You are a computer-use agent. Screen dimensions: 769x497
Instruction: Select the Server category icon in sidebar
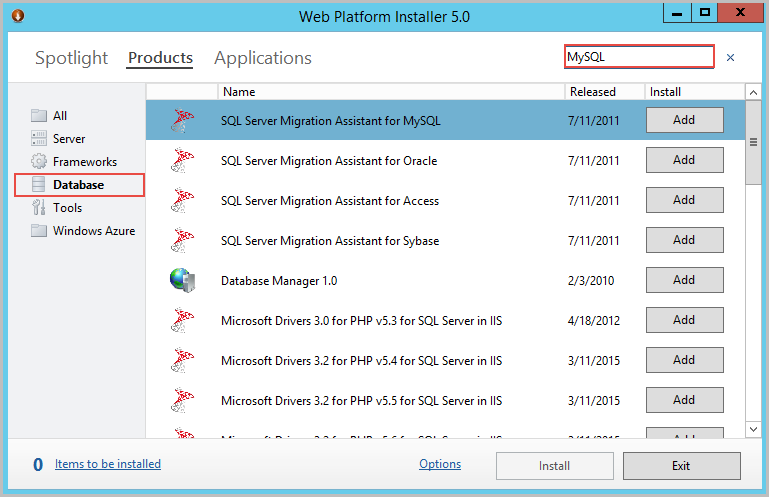point(39,139)
